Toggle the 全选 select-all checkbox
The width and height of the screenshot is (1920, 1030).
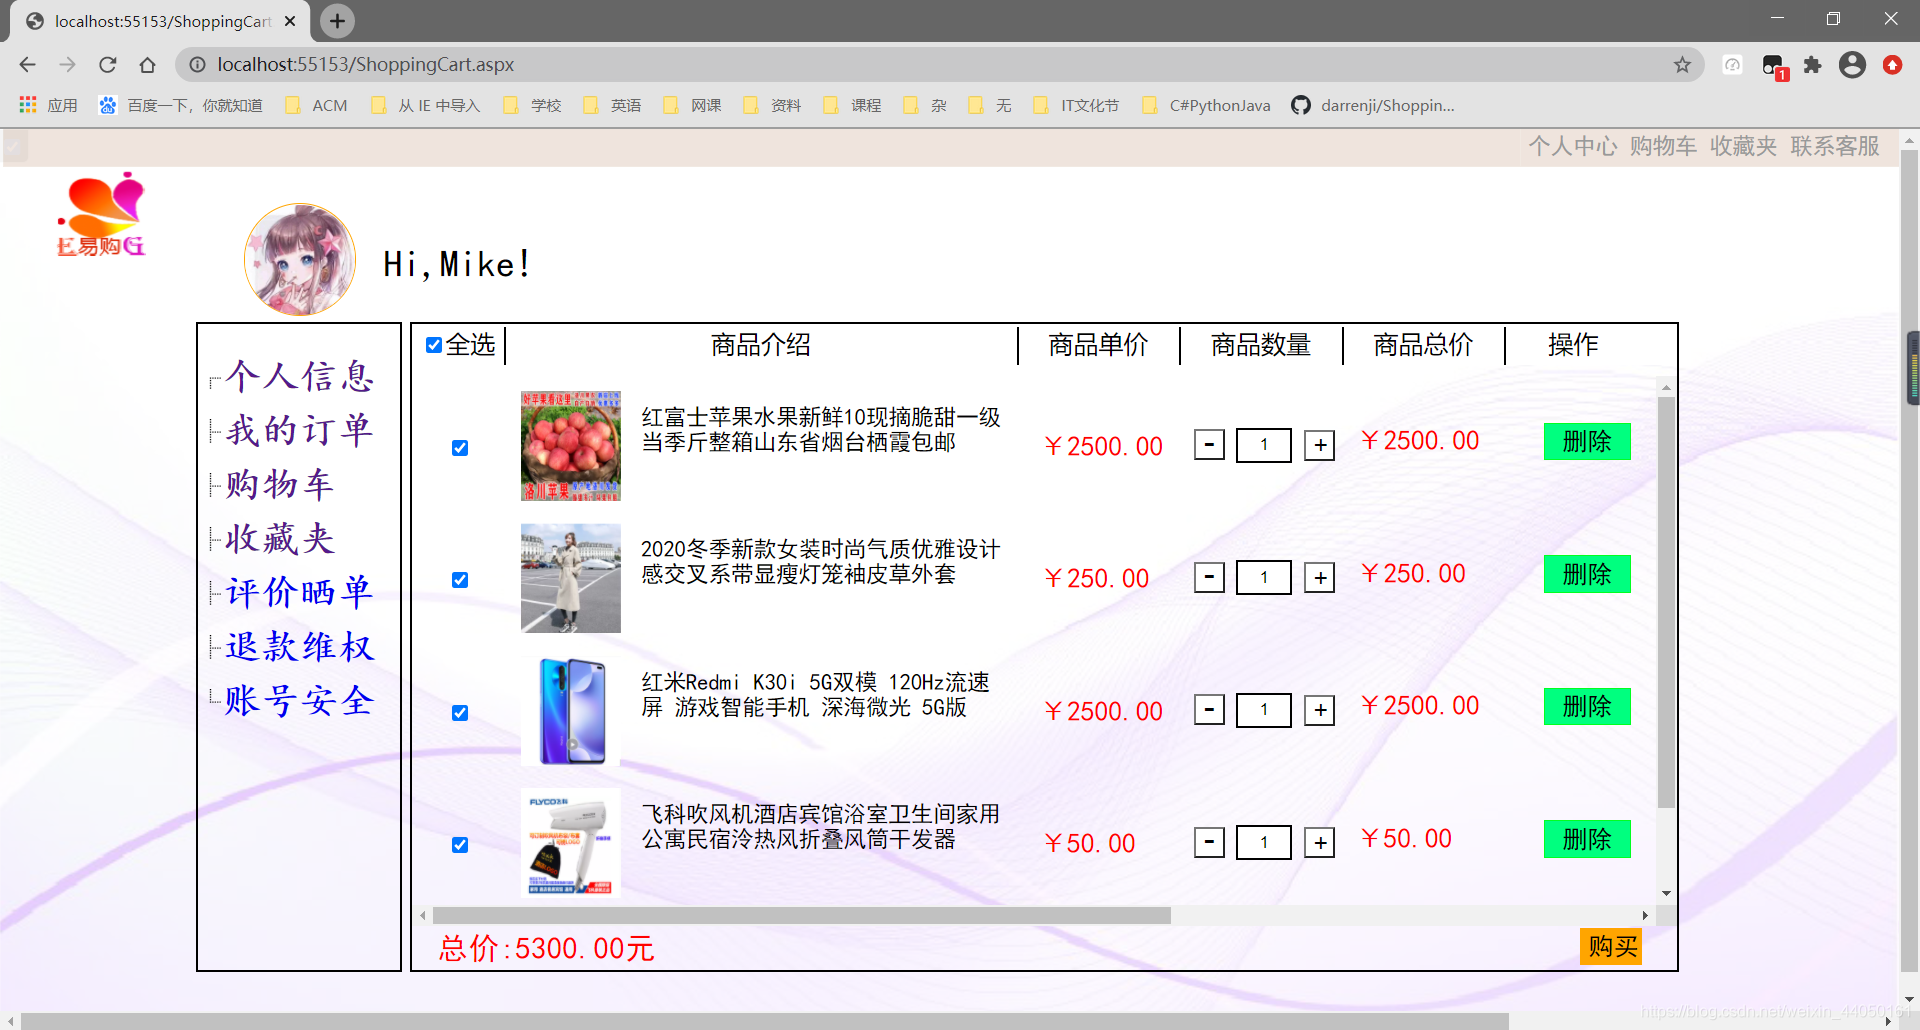pos(434,345)
